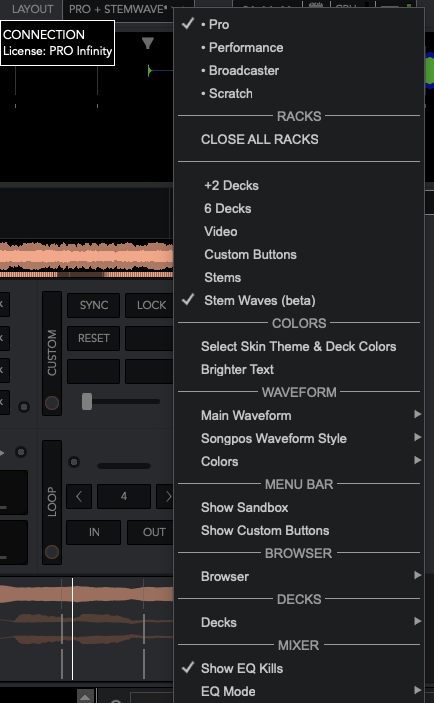Click the horizontal slider under RESET button

[x=120, y=401]
